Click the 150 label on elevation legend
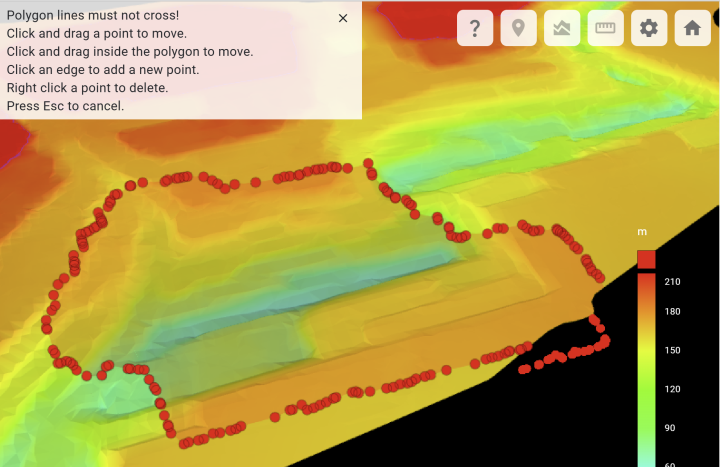This screenshot has width=720, height=467. [672, 350]
